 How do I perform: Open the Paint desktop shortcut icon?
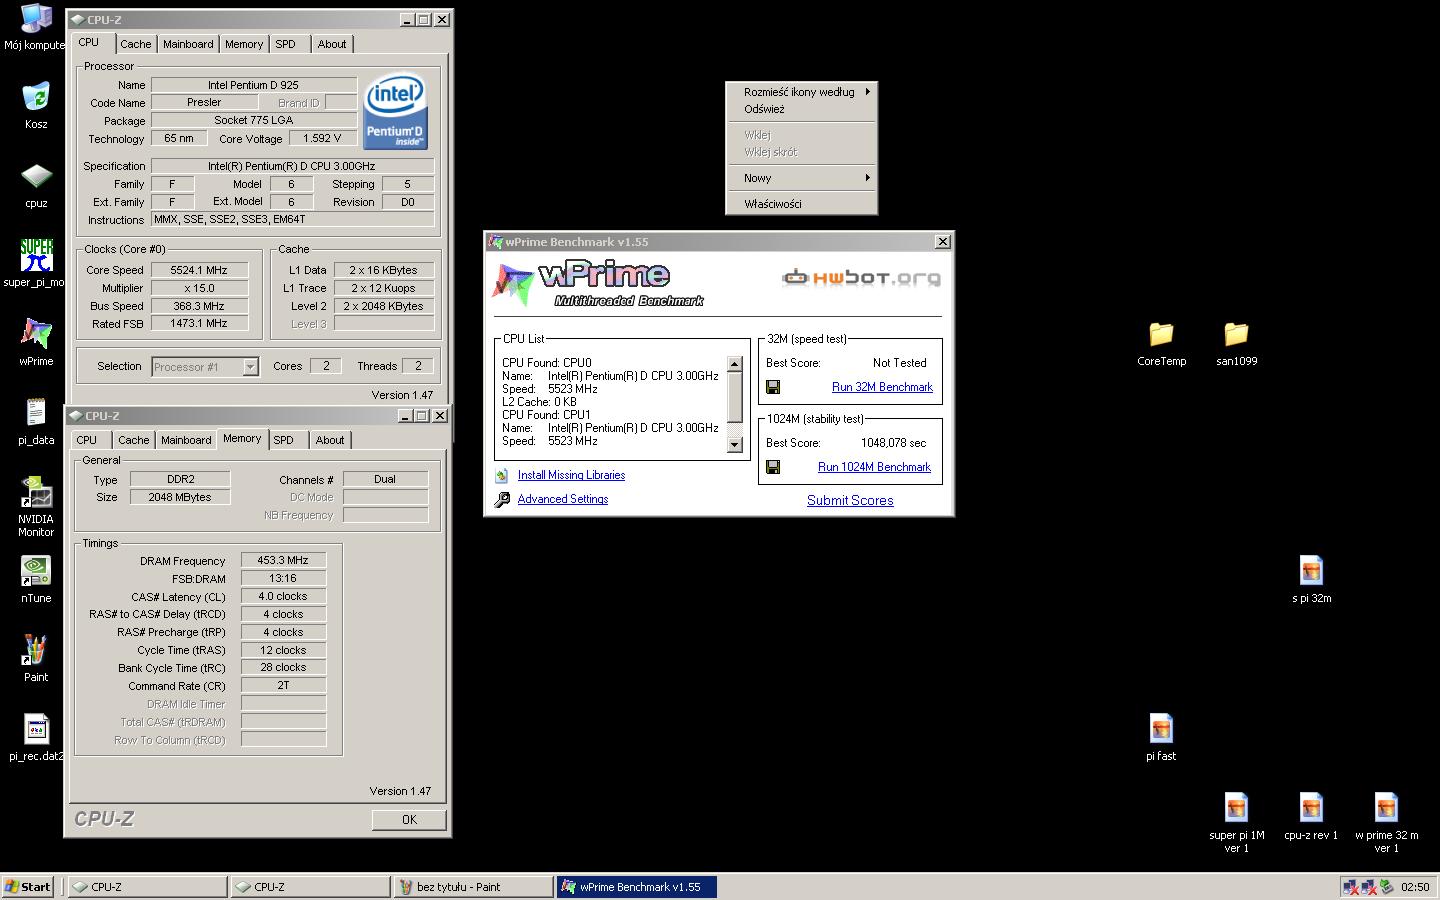36,650
